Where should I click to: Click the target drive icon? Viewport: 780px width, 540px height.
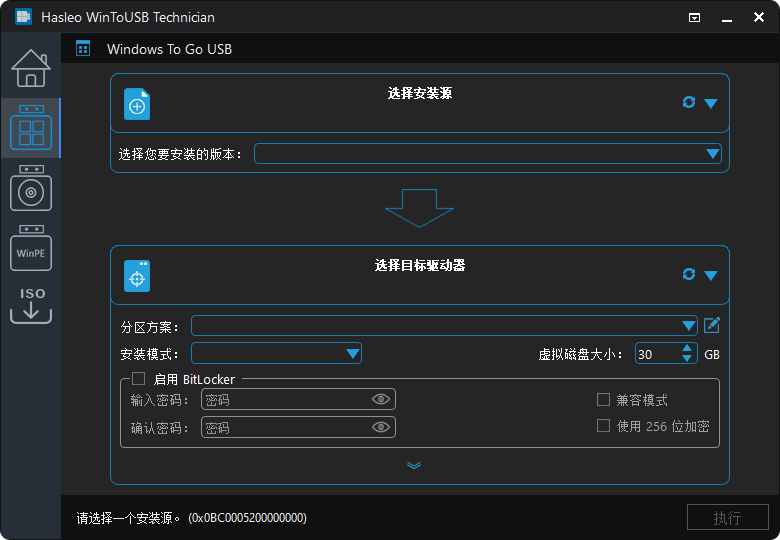click(137, 276)
